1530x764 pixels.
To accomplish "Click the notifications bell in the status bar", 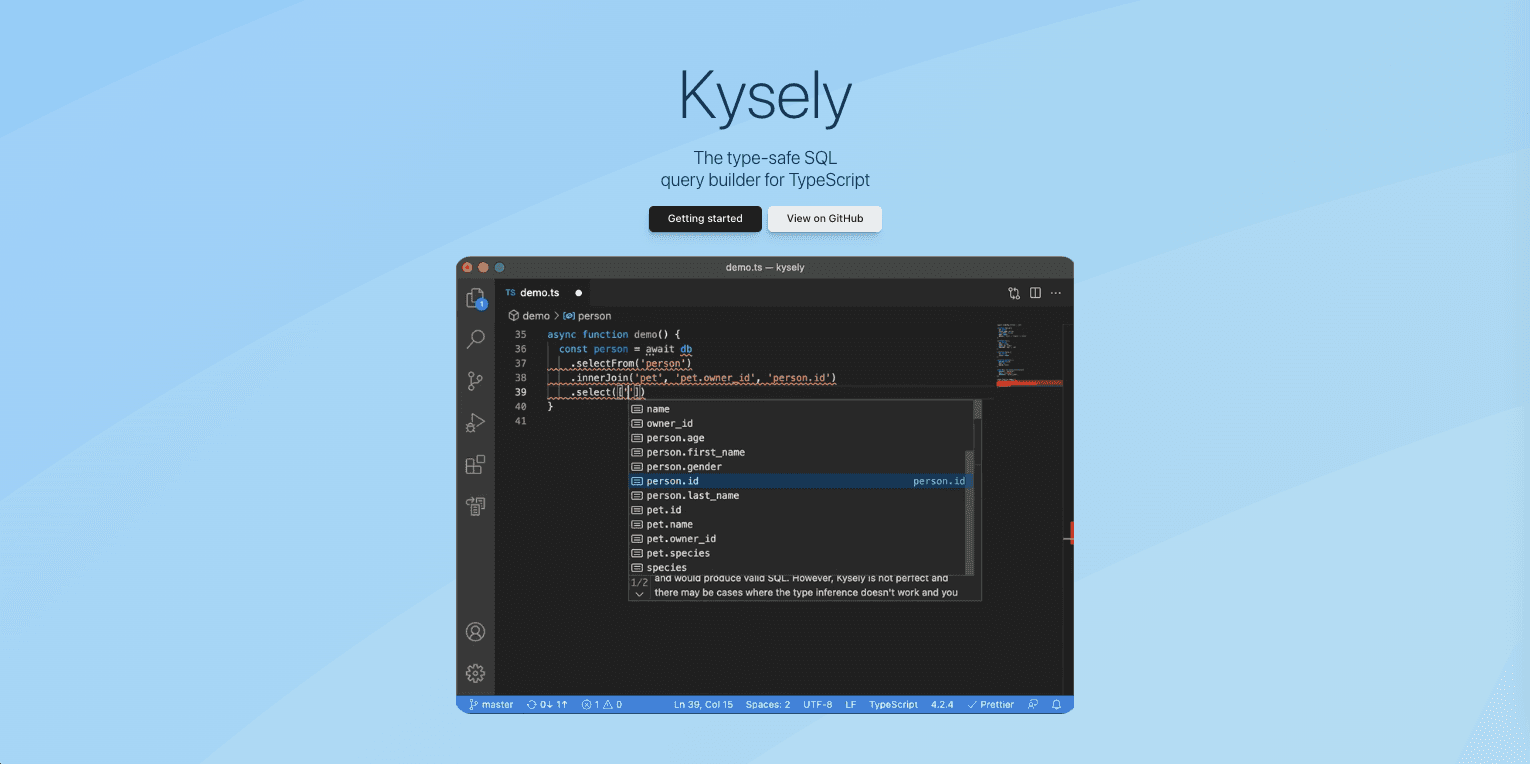I will 1056,704.
